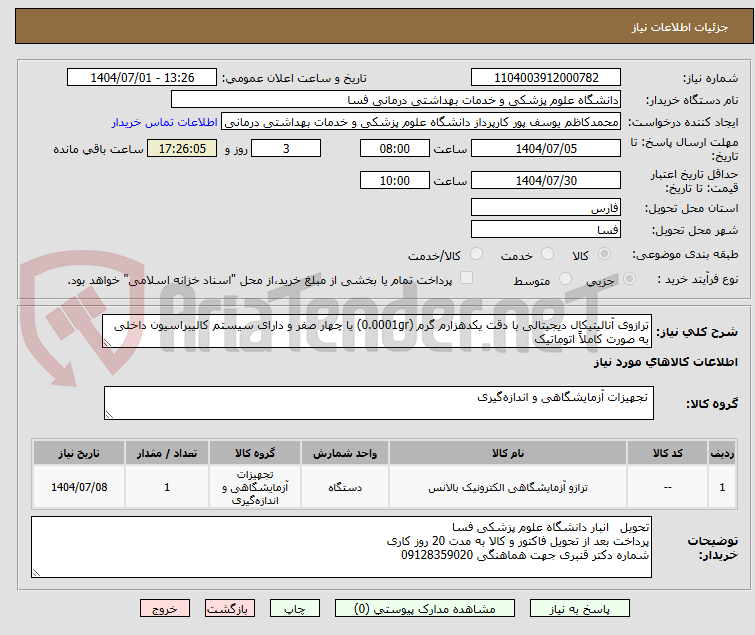
Task: Click the remaining days field showing 3
Action: click(286, 148)
